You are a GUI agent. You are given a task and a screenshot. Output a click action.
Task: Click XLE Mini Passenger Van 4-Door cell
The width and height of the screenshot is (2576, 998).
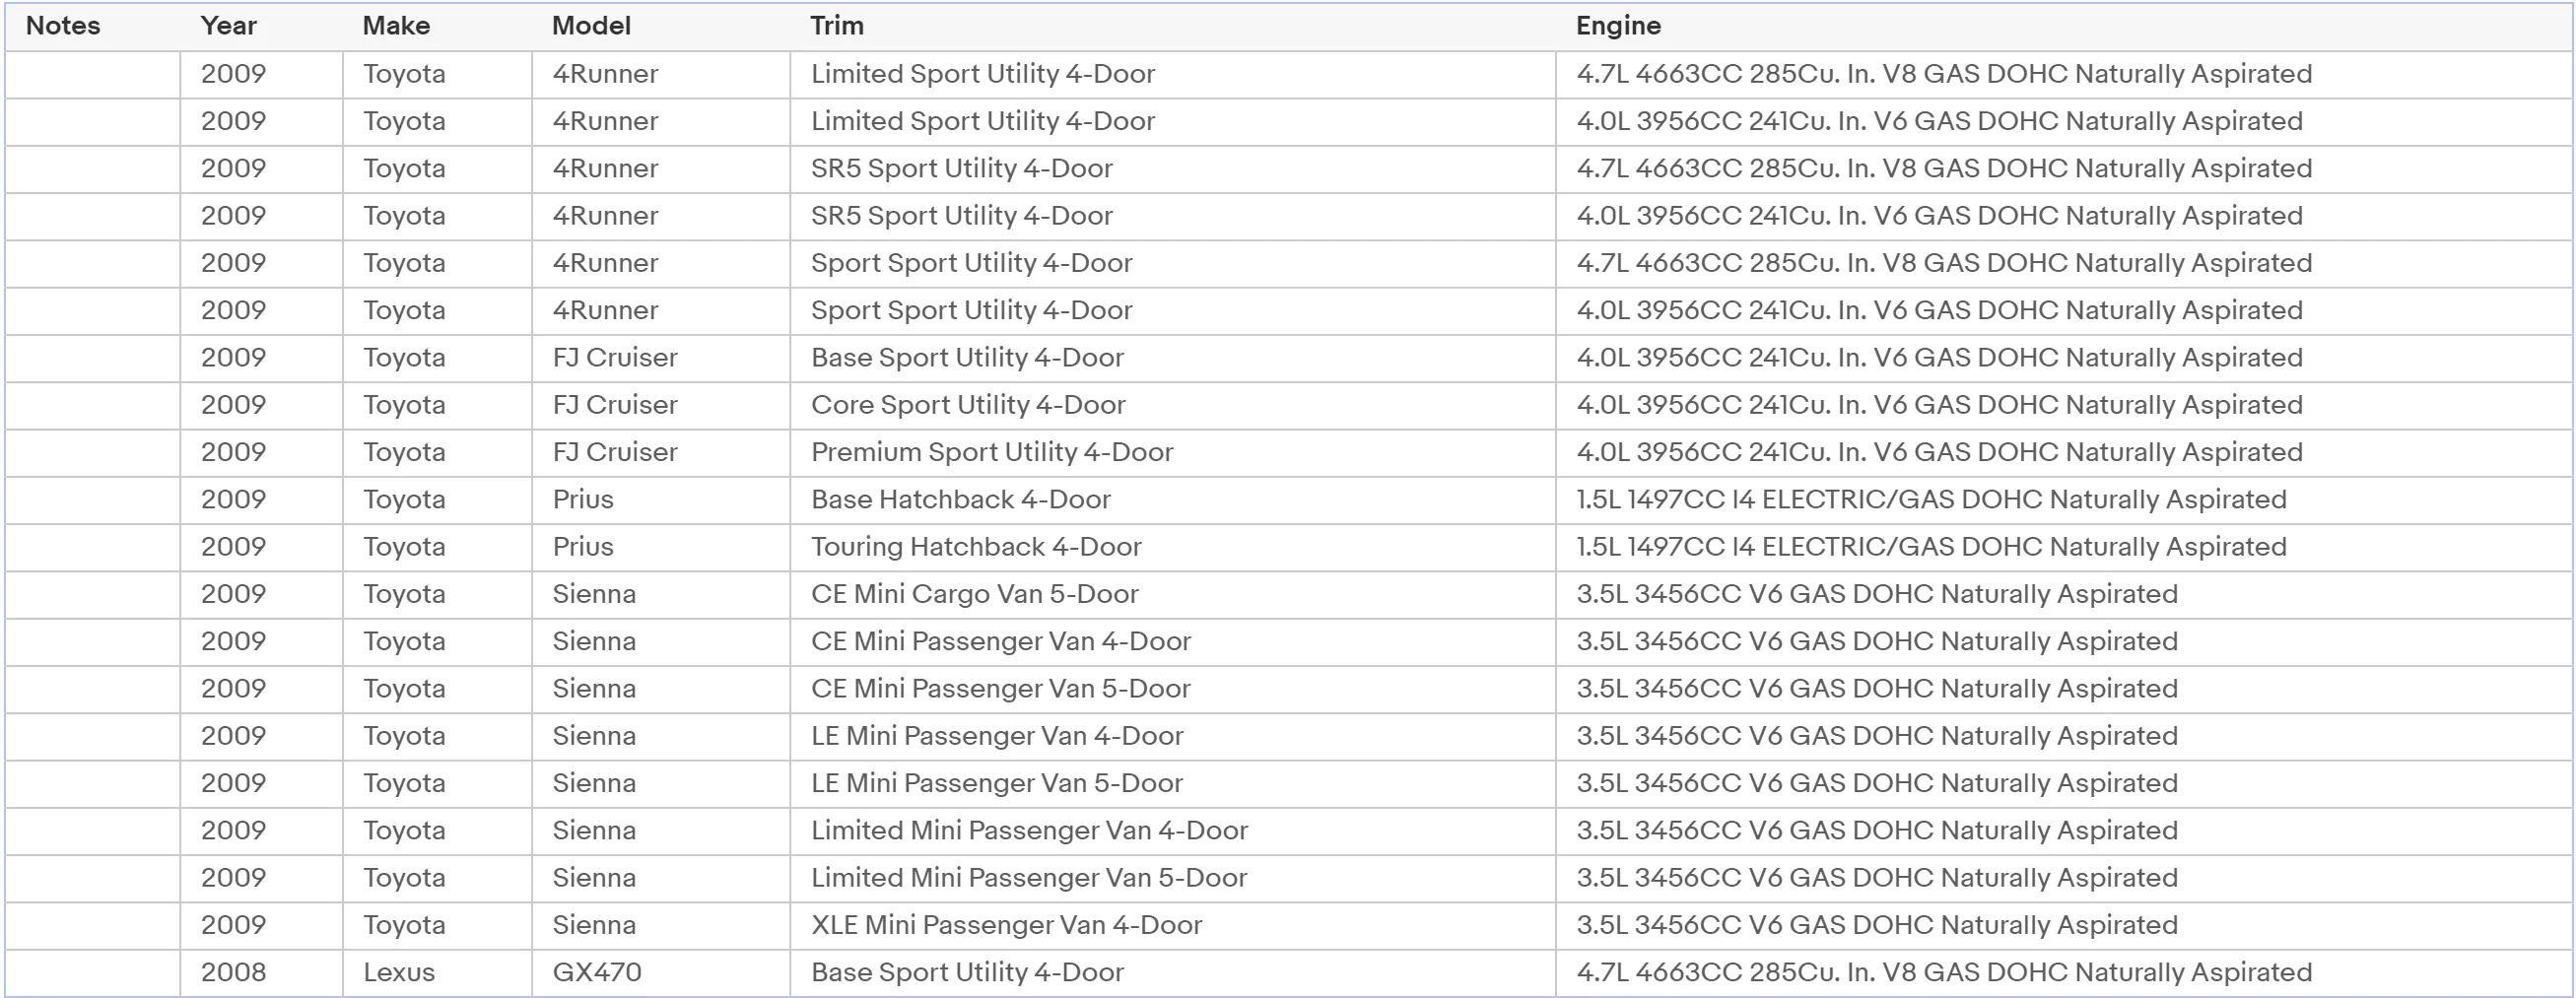tap(1173, 925)
